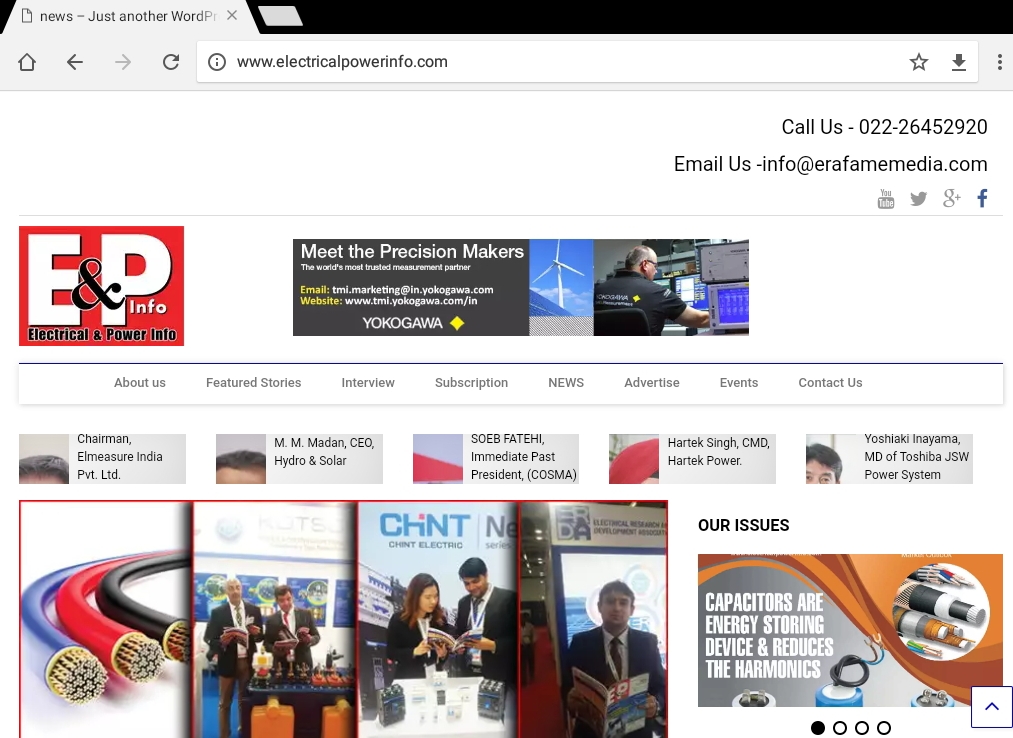Open the Featured Stories menu
Viewport: 1013px width, 738px height.
tap(253, 383)
